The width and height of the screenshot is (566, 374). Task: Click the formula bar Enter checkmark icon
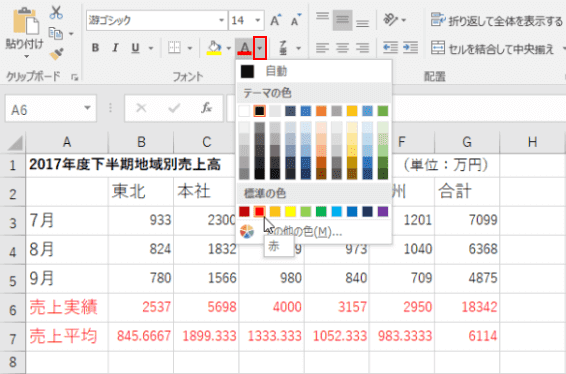pyautogui.click(x=174, y=108)
